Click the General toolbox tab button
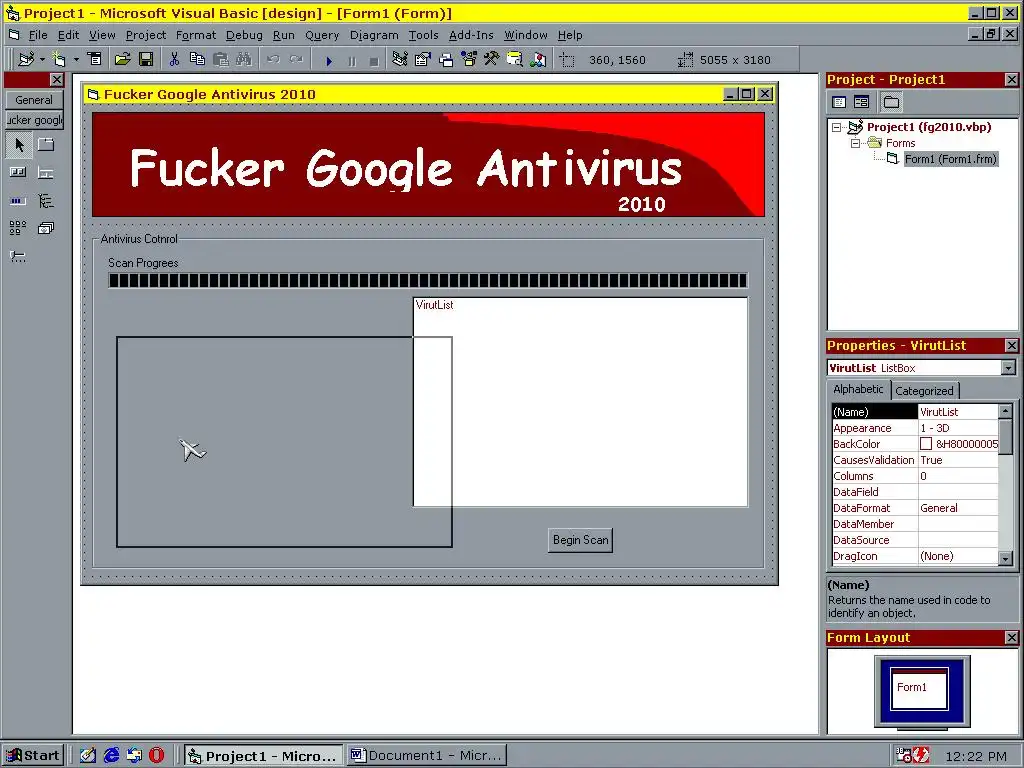The image size is (1024, 768). [34, 100]
